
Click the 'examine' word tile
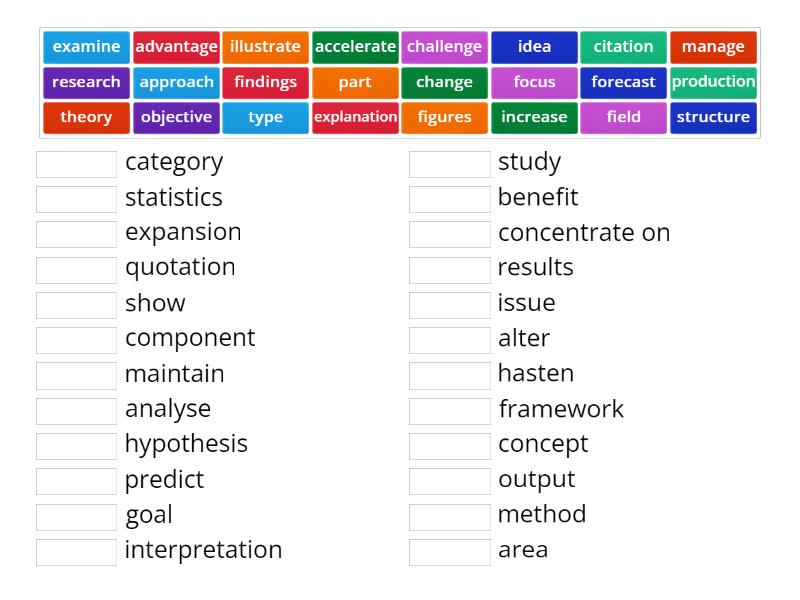pos(86,47)
